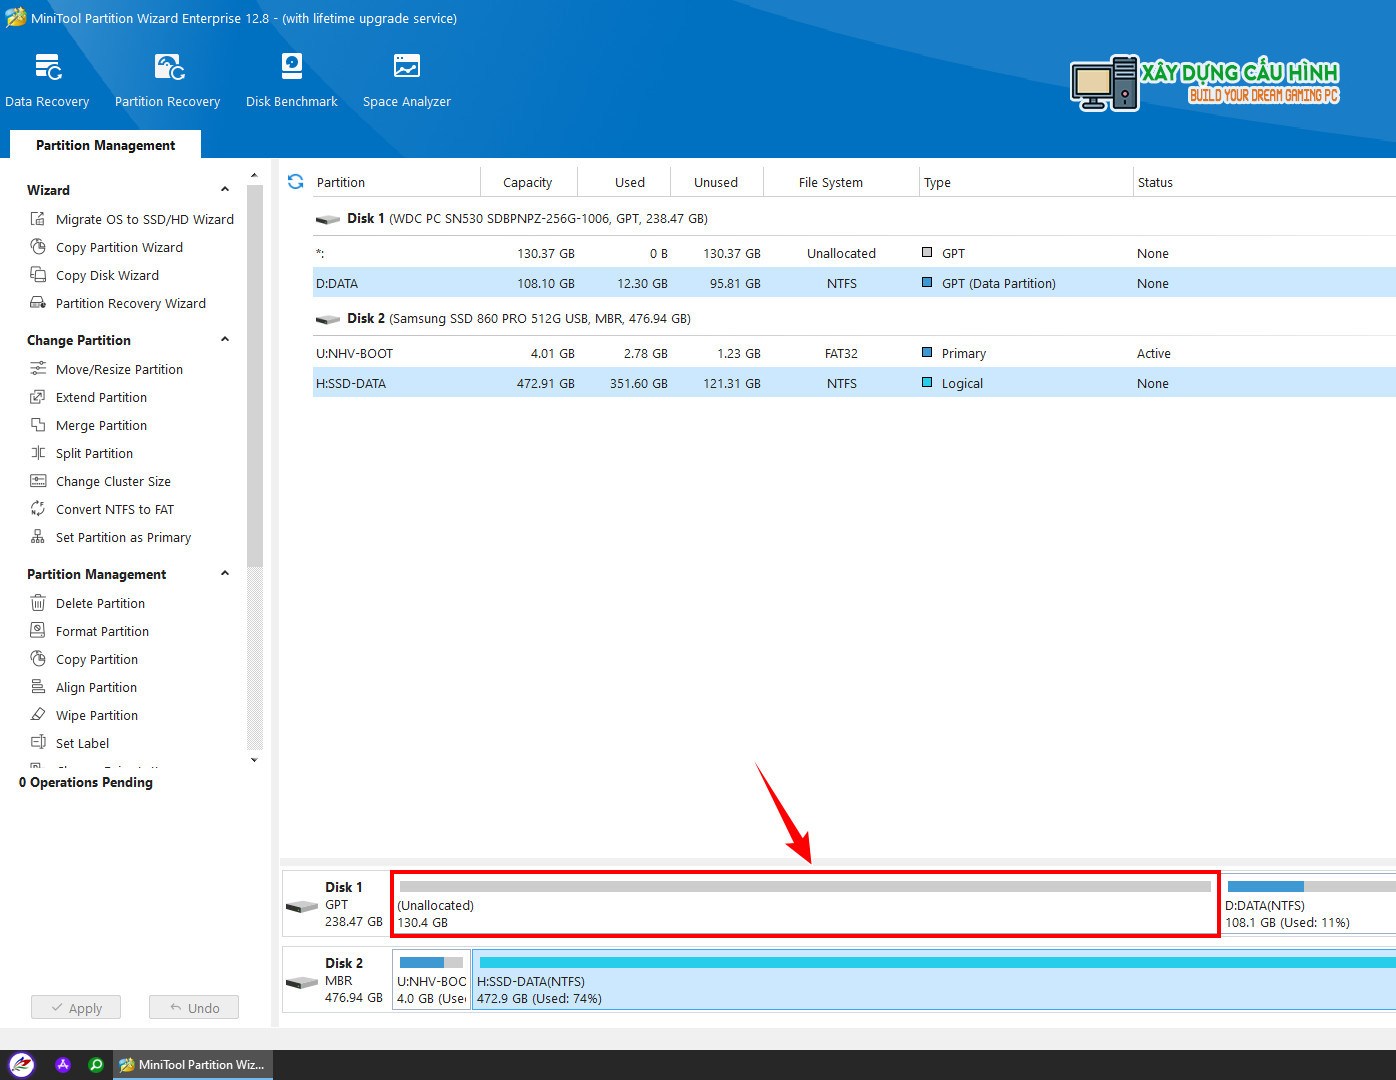Click the Move/Resize Partition icon
This screenshot has width=1396, height=1080.
pos(38,369)
